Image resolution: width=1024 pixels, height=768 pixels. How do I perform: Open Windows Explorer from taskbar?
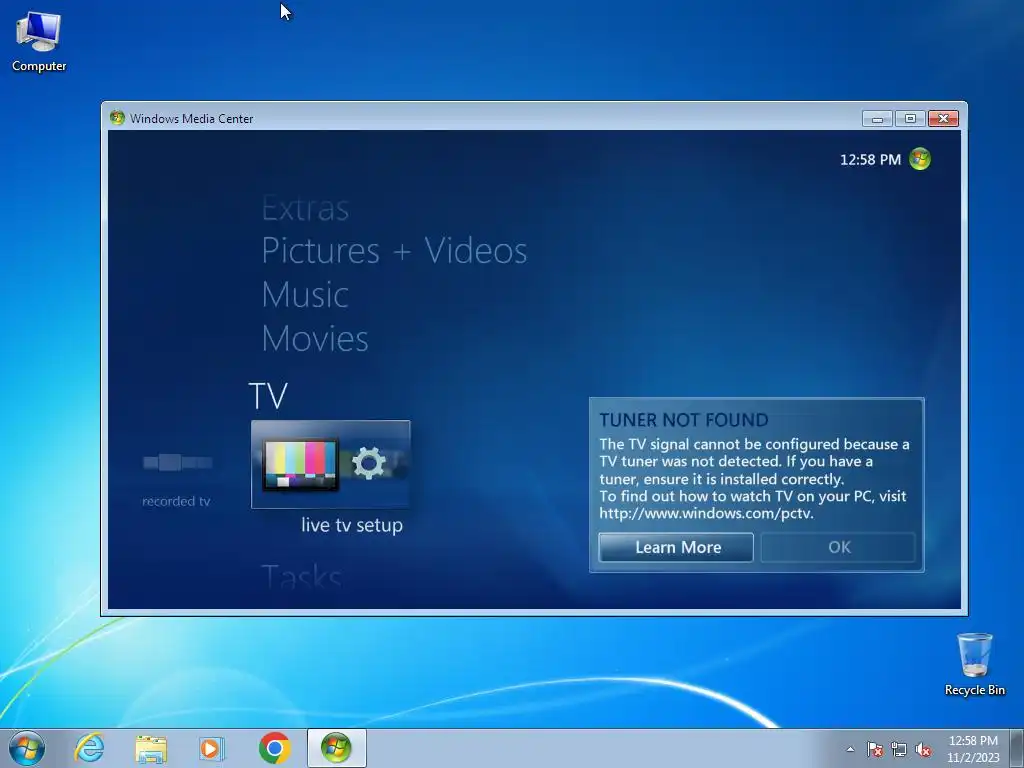point(151,748)
